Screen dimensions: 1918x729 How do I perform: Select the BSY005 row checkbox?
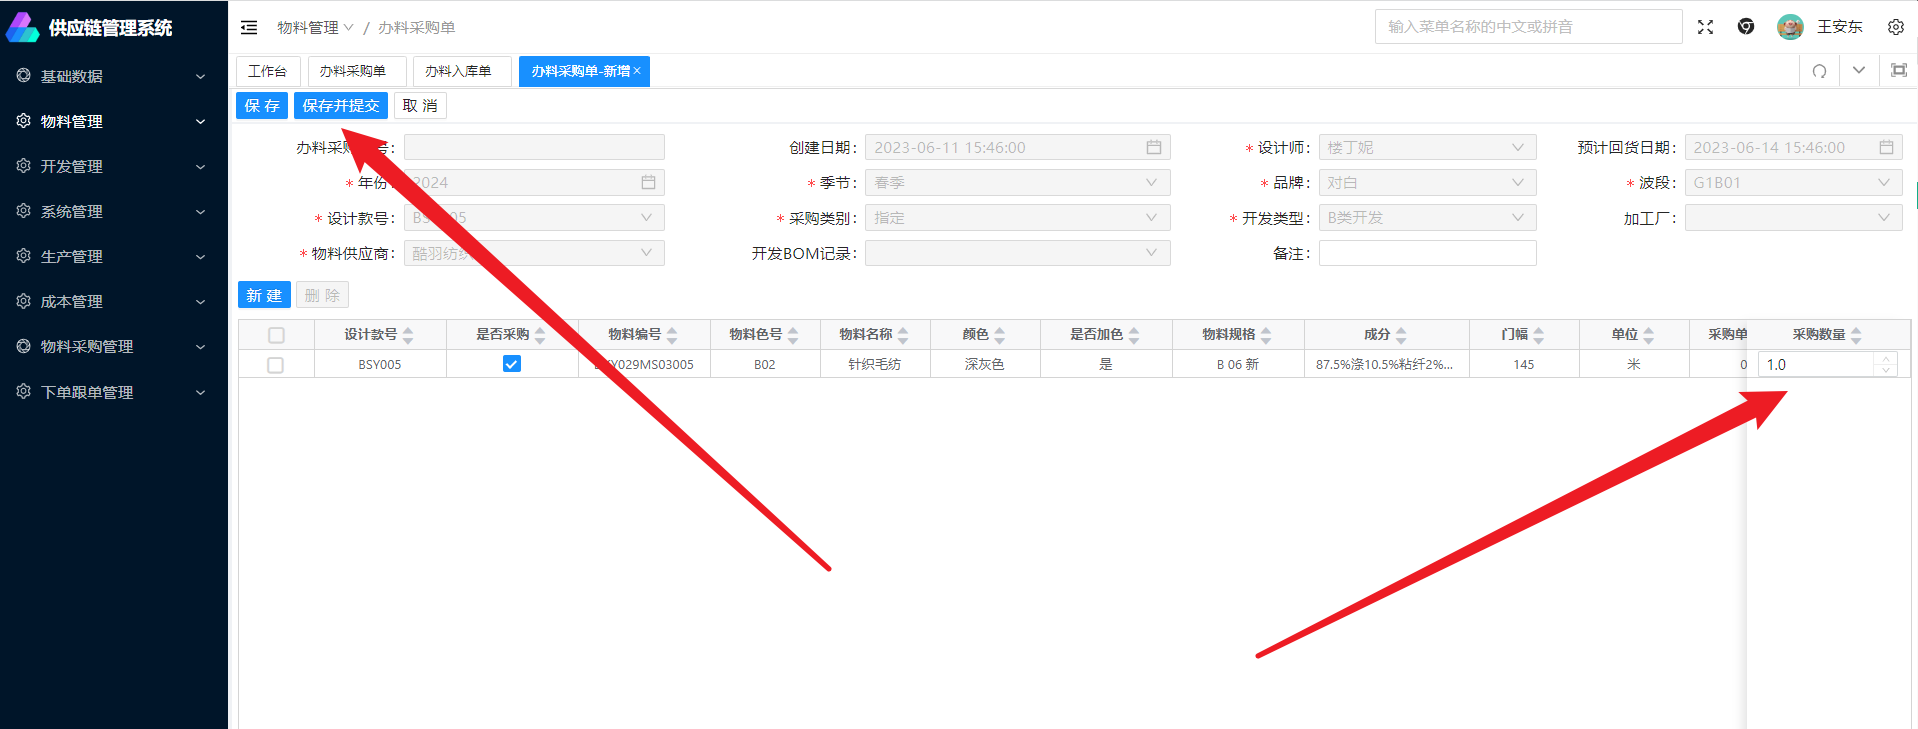click(x=276, y=365)
